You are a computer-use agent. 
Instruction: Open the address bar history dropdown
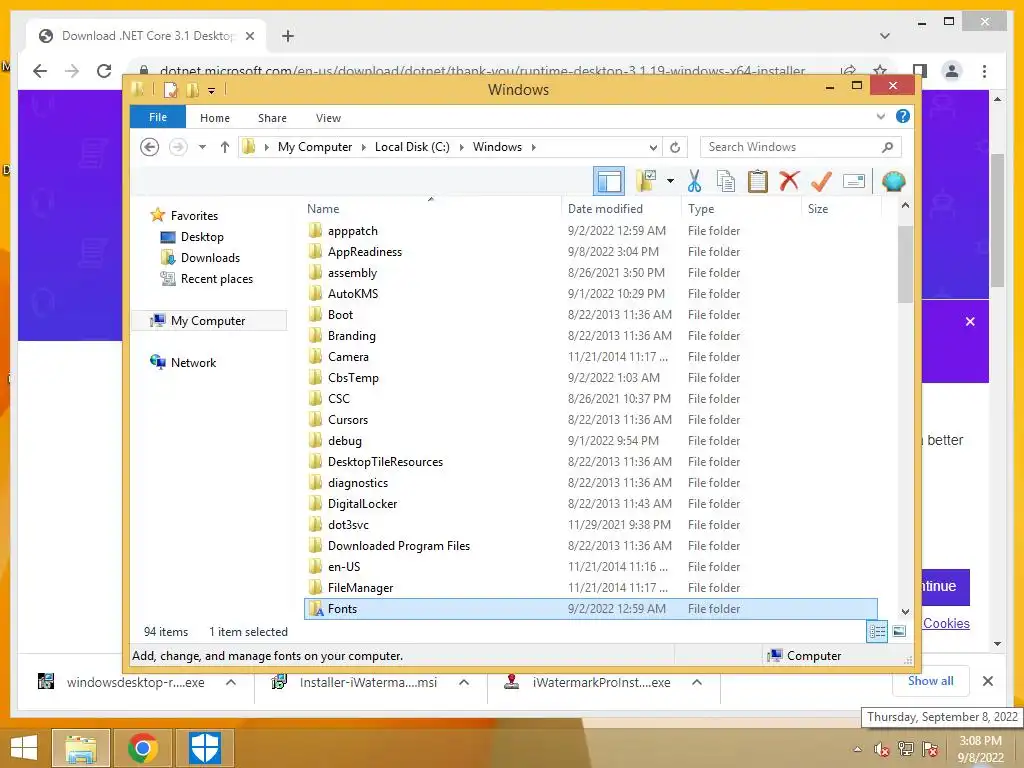click(x=653, y=147)
